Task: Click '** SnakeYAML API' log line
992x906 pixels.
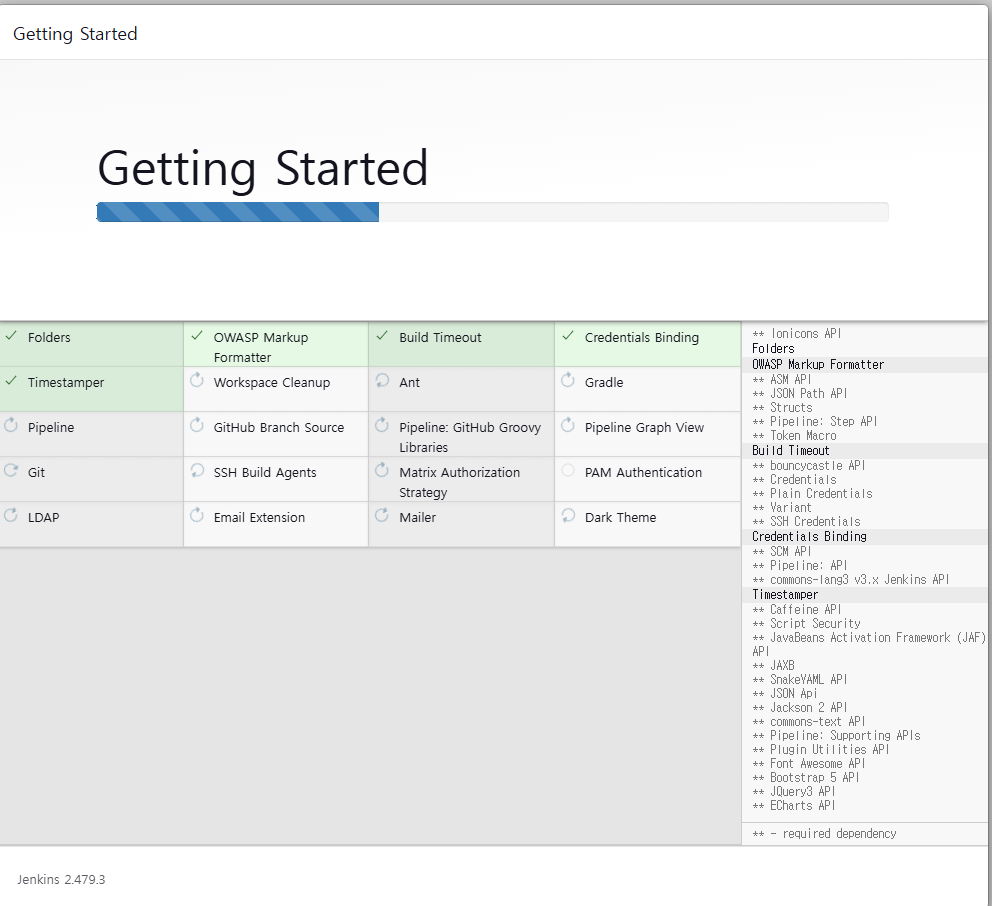Action: tap(800, 680)
